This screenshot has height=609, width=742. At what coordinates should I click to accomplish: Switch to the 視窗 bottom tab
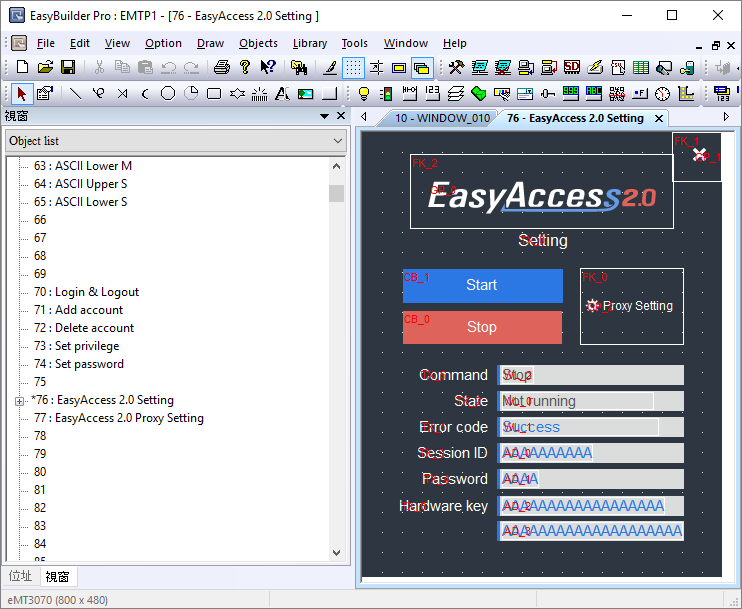click(57, 576)
